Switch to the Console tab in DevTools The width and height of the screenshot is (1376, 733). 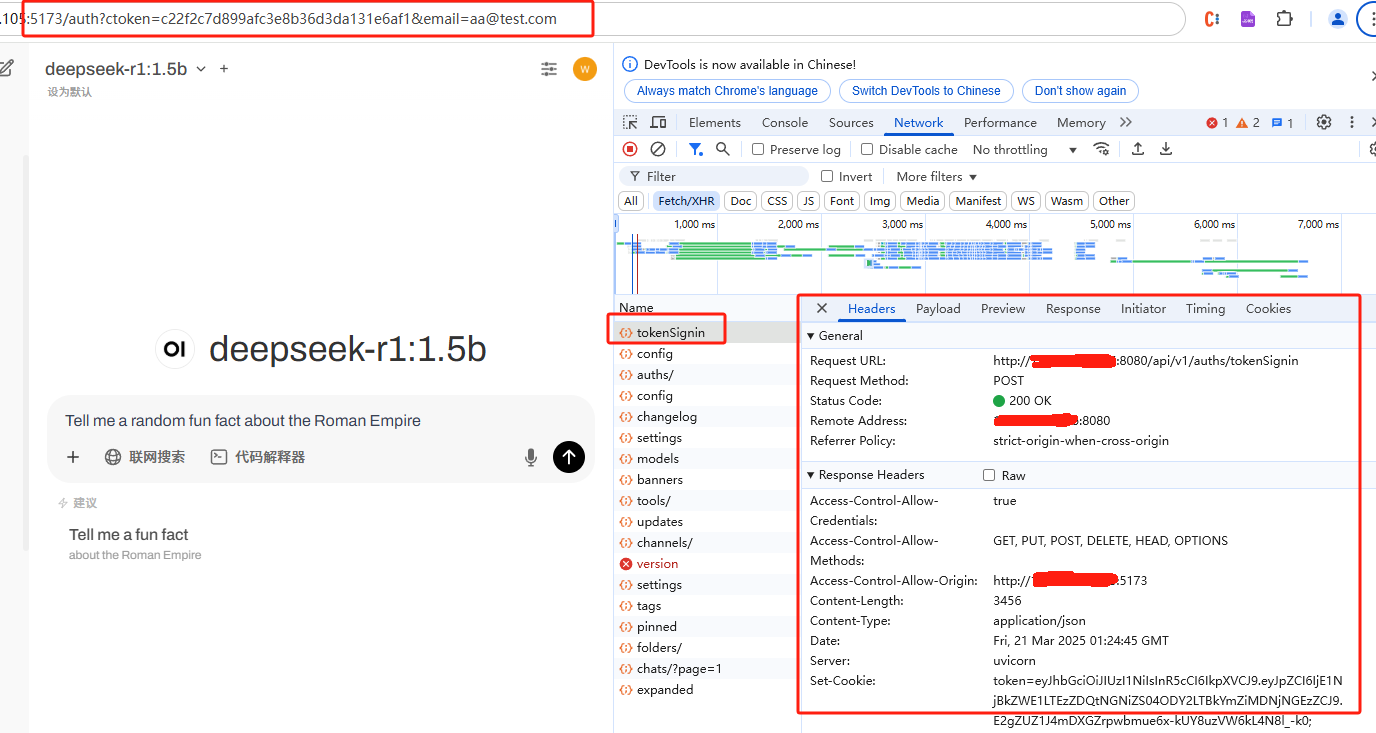pyautogui.click(x=784, y=121)
